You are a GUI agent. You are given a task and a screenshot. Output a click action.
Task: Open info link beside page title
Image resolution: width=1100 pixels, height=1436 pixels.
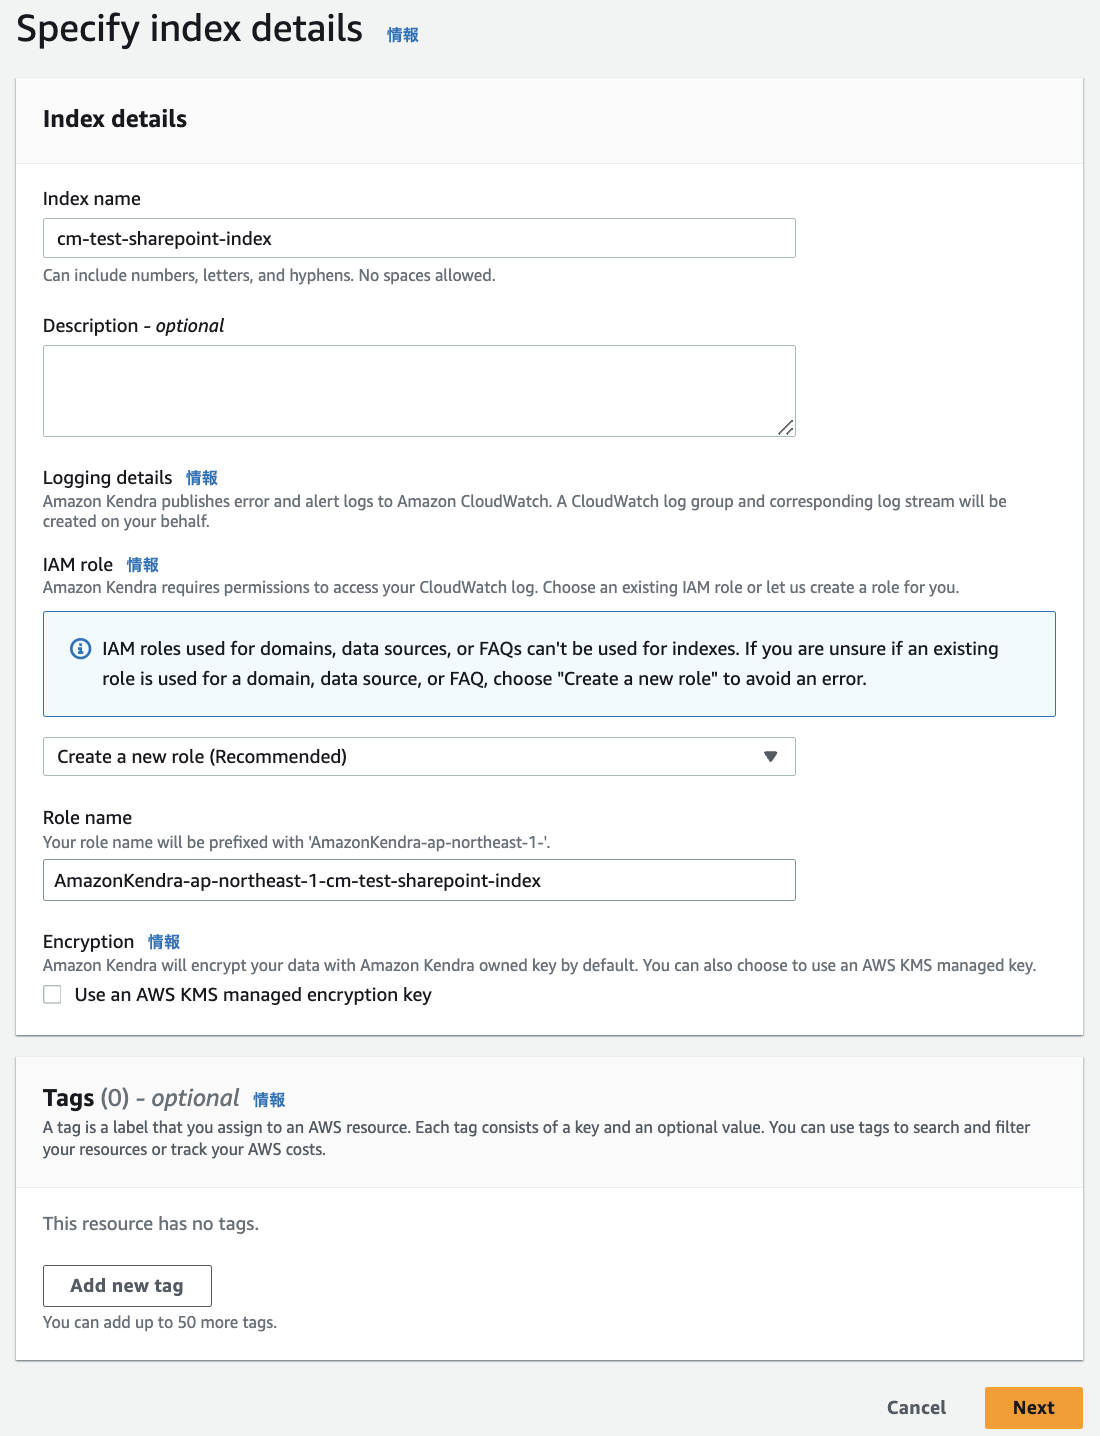click(401, 33)
